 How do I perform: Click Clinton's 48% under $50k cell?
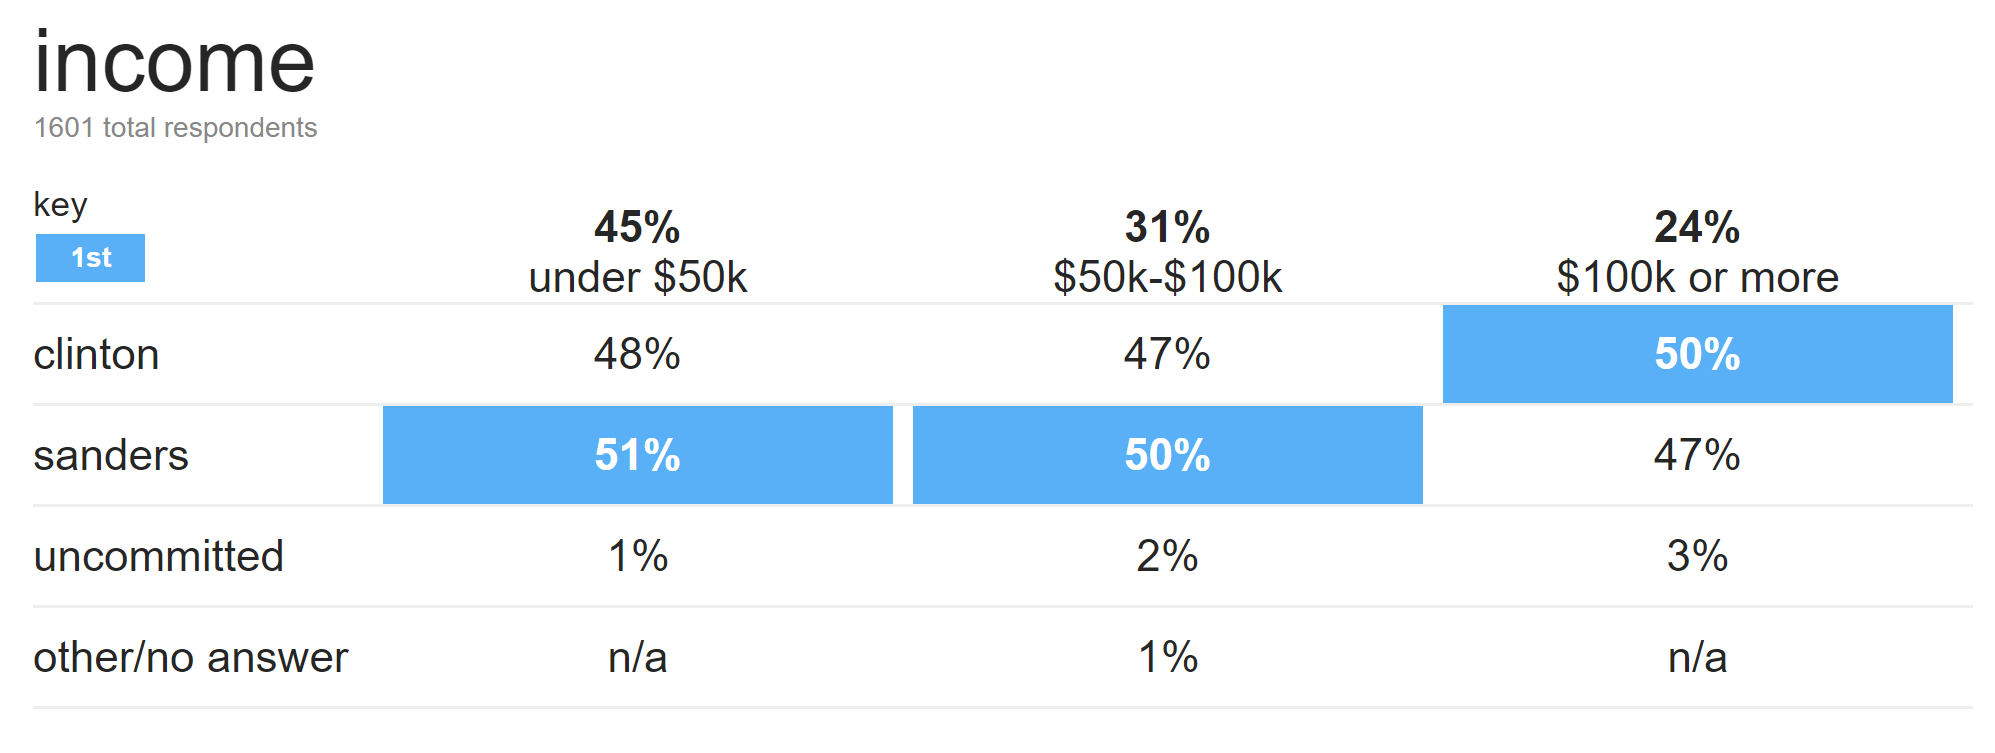tap(638, 355)
